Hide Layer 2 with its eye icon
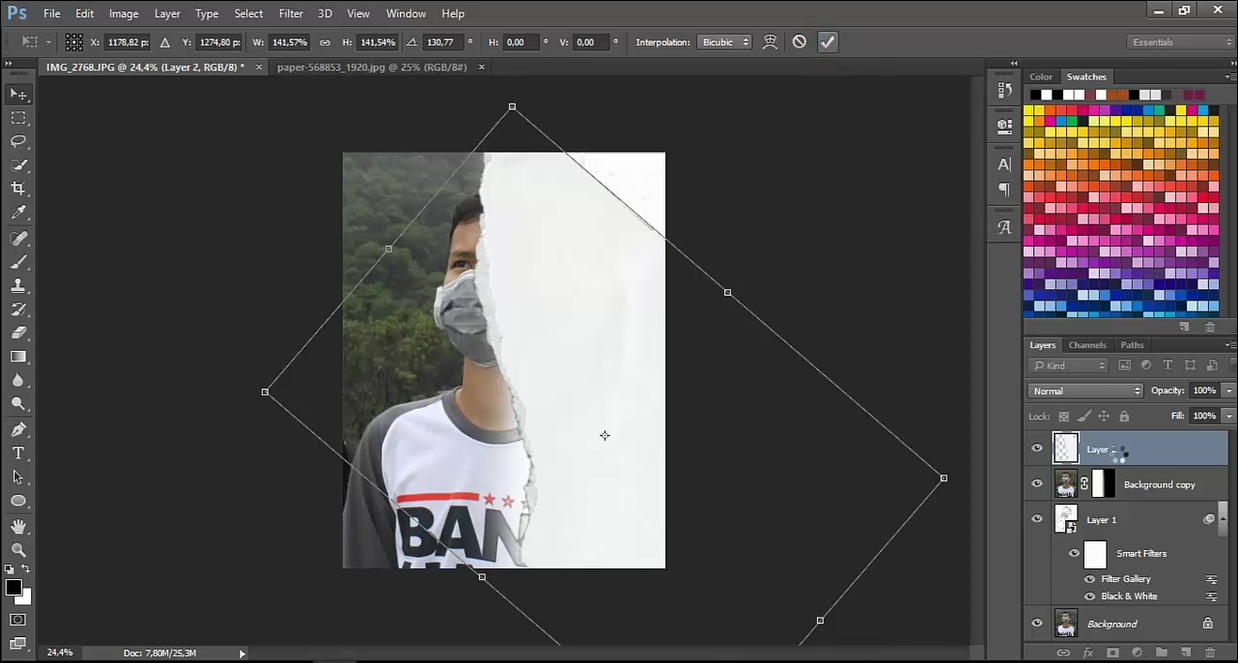The width and height of the screenshot is (1238, 663). pyautogui.click(x=1037, y=449)
